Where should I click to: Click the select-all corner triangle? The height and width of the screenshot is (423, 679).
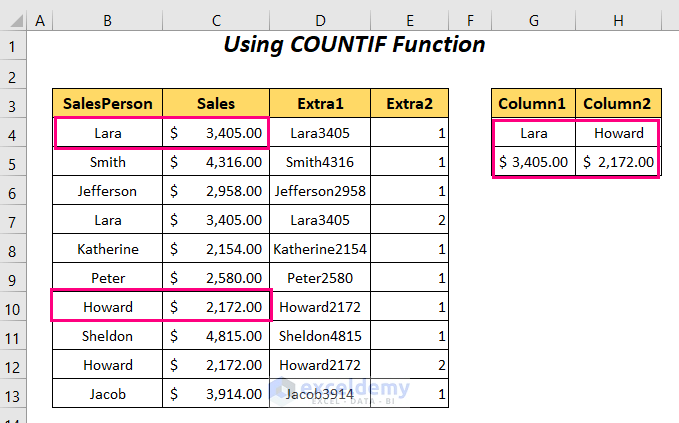[x=13, y=19]
